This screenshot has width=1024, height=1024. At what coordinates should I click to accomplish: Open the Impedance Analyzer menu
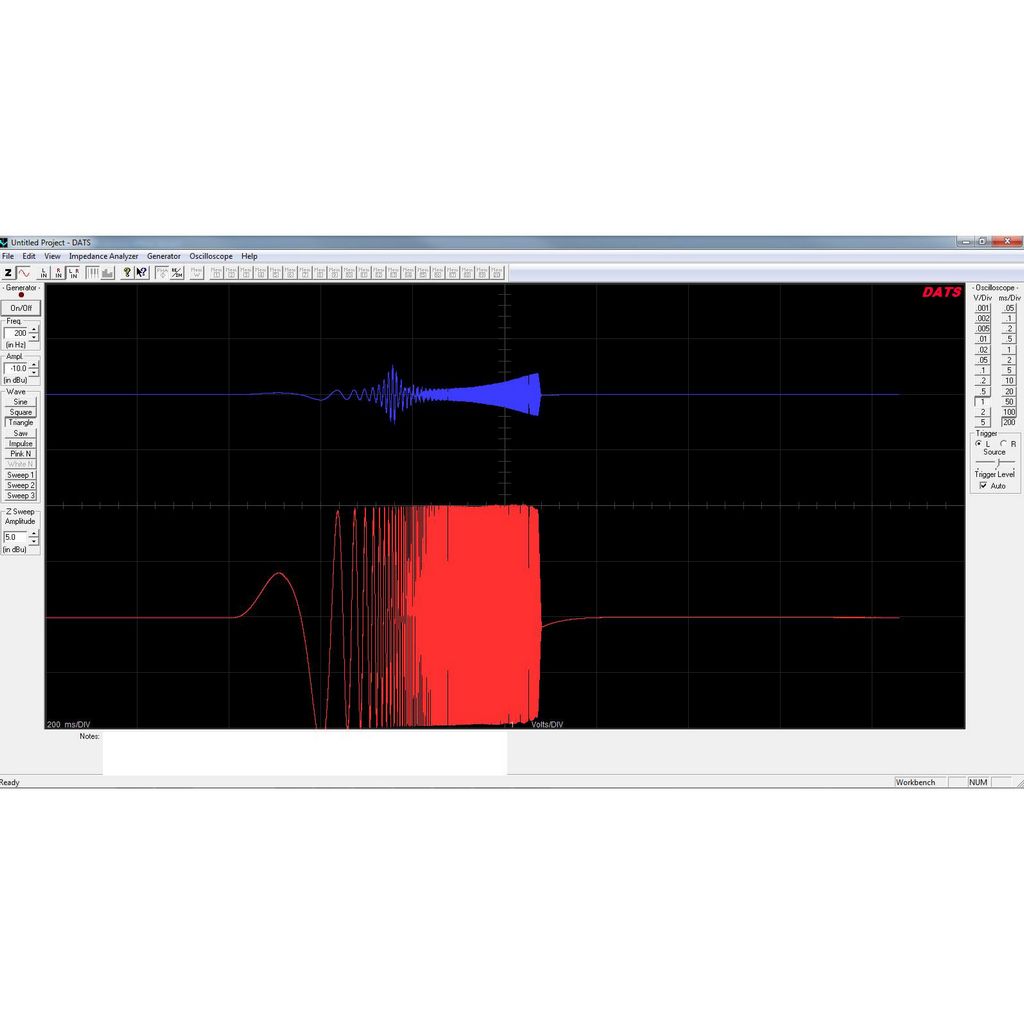click(x=103, y=257)
